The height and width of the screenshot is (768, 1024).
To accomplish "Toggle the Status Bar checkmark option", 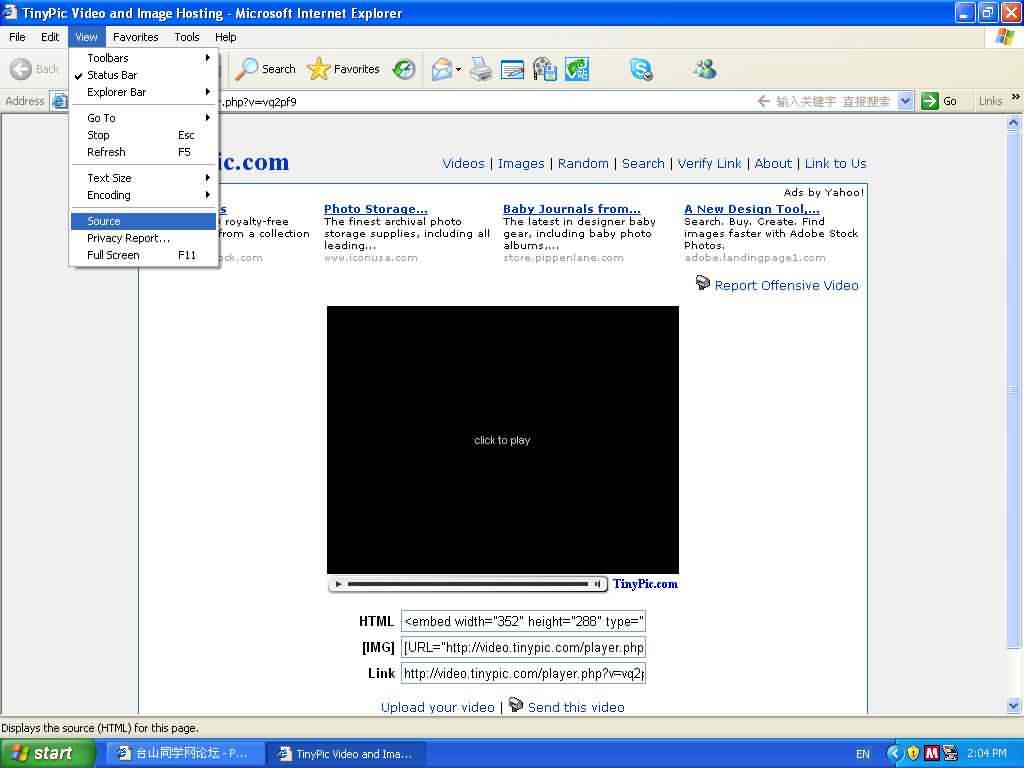I will tap(112, 75).
